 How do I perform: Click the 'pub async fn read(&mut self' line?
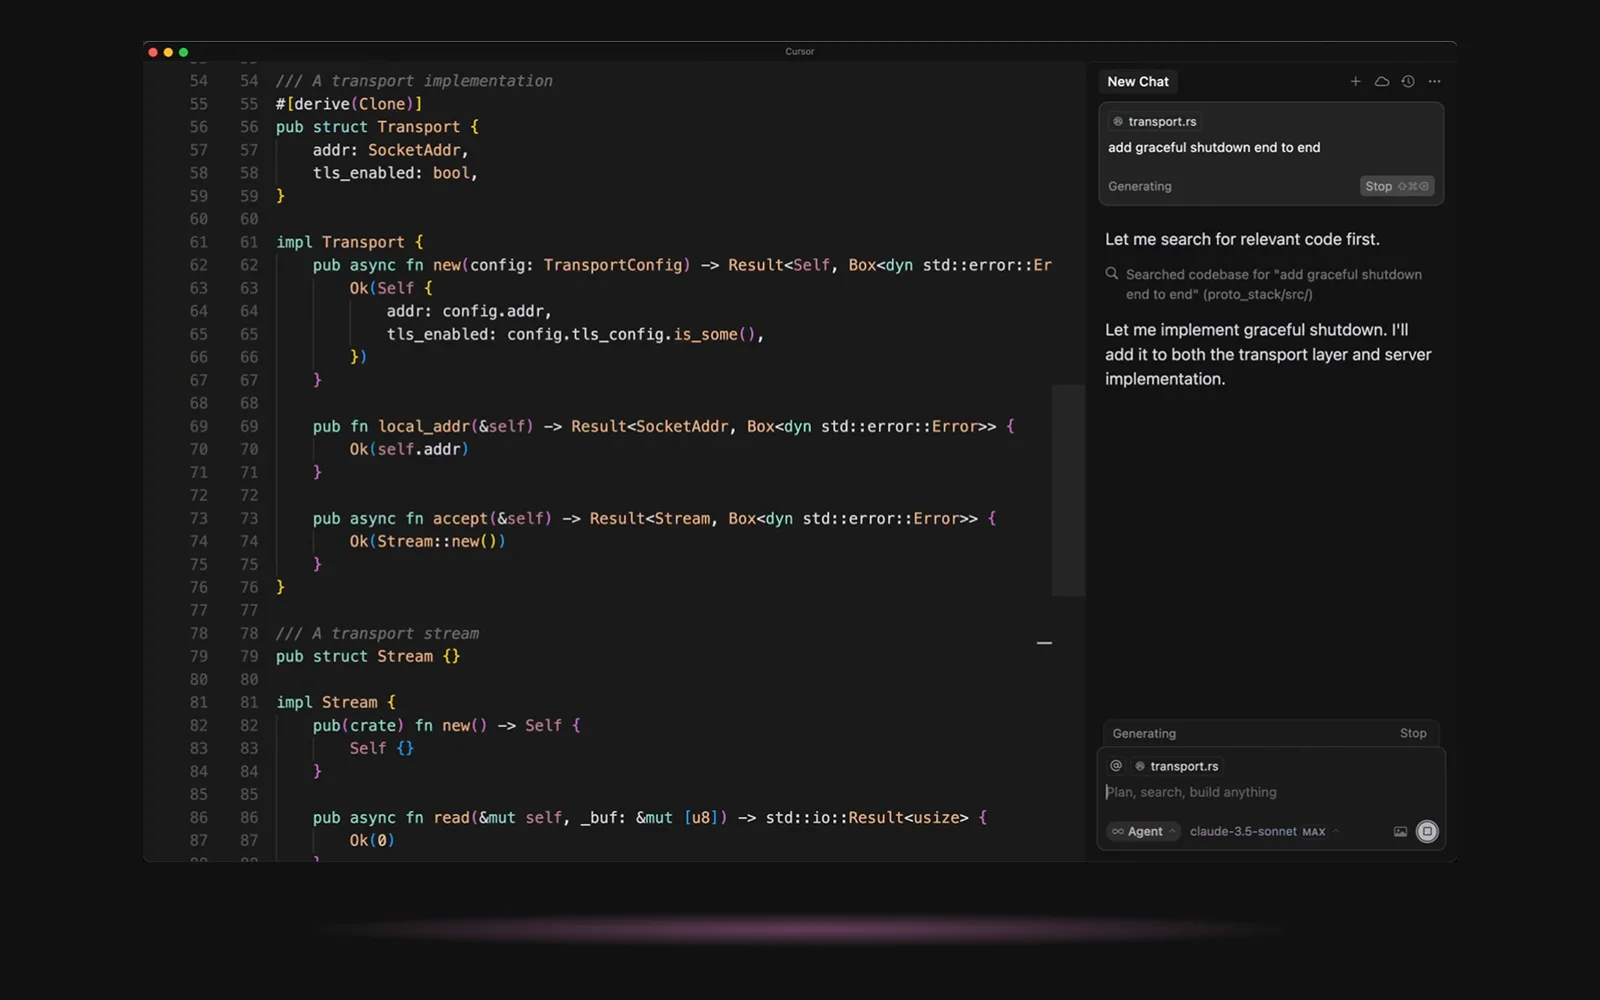(650, 817)
